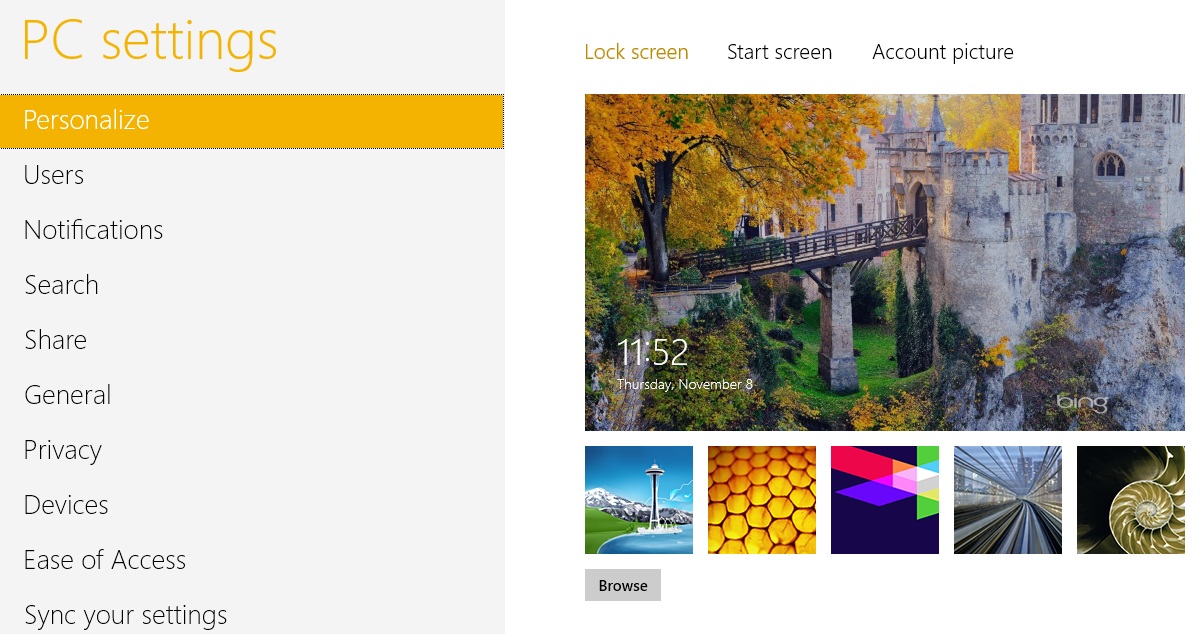1200x634 pixels.
Task: Open the Share settings section
Action: [x=55, y=339]
